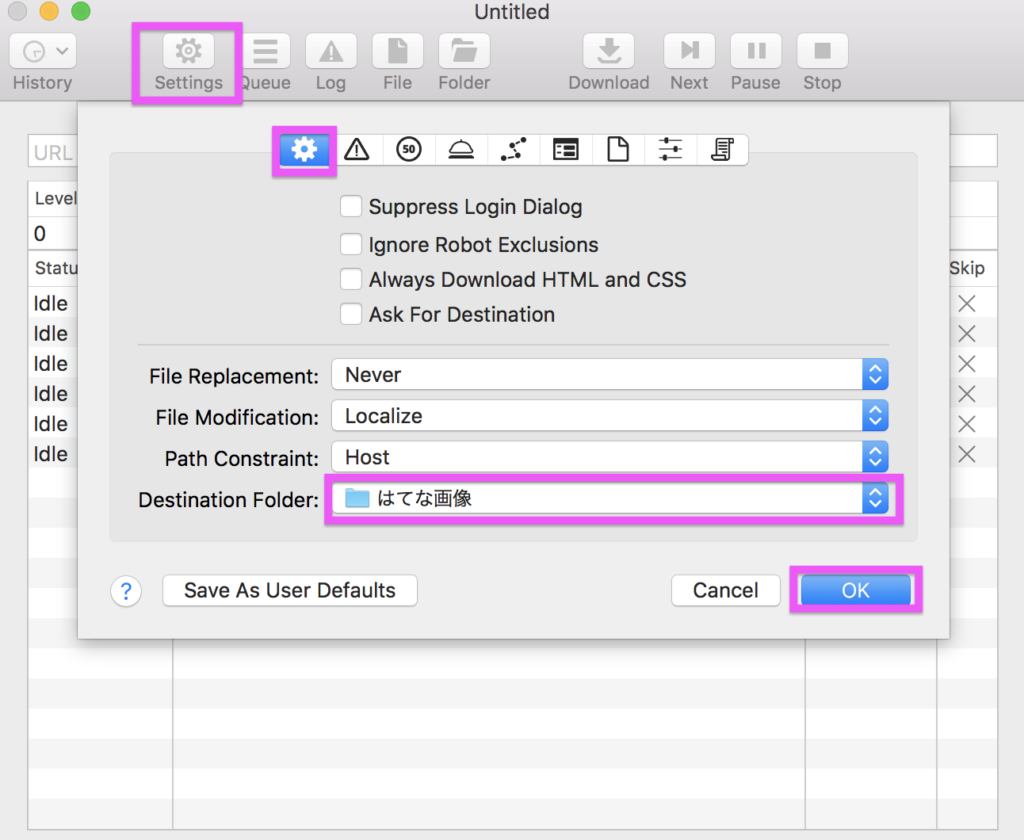Image resolution: width=1024 pixels, height=840 pixels.
Task: Select the sliders settings tab
Action: click(670, 150)
